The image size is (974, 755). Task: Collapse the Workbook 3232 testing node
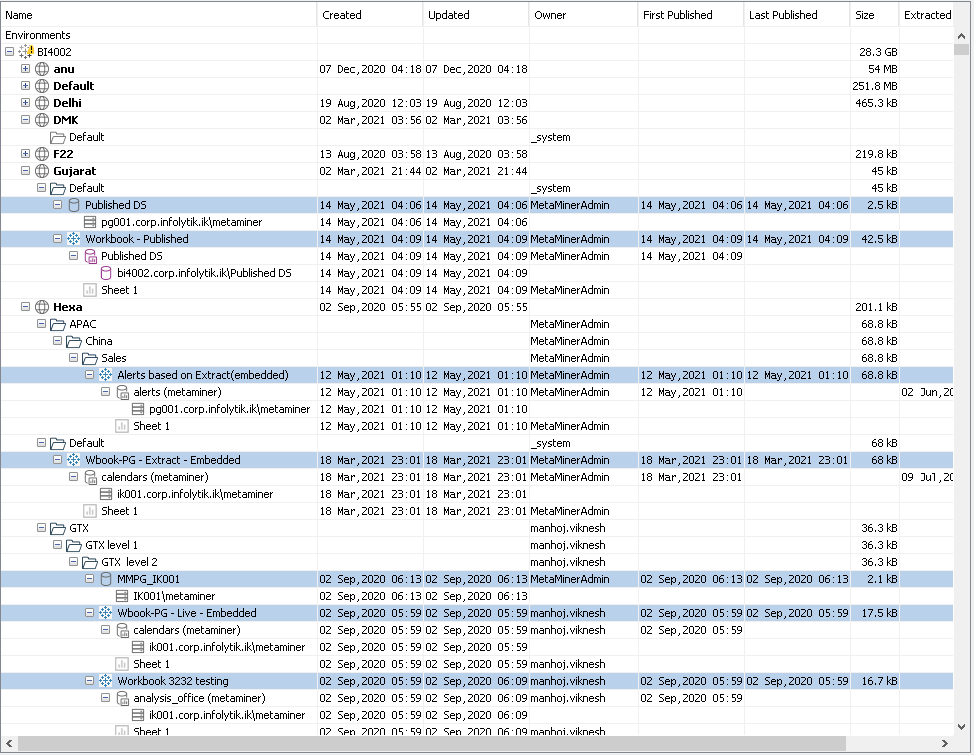click(90, 680)
